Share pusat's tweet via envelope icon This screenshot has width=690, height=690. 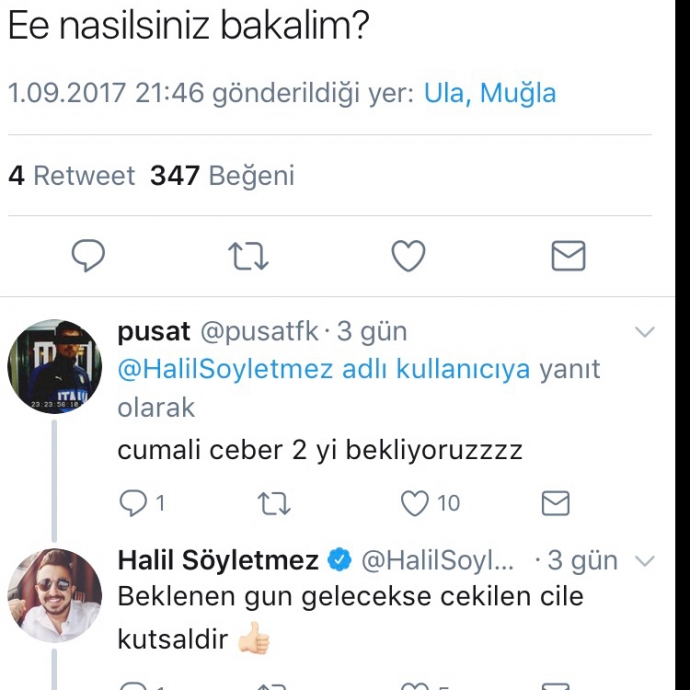click(x=555, y=503)
